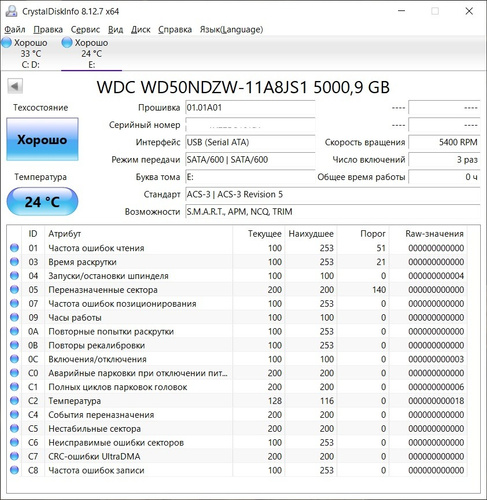This screenshot has height=500, width=487.
Task: Click the Прошивка field showing 01.01A01
Action: click(x=250, y=108)
